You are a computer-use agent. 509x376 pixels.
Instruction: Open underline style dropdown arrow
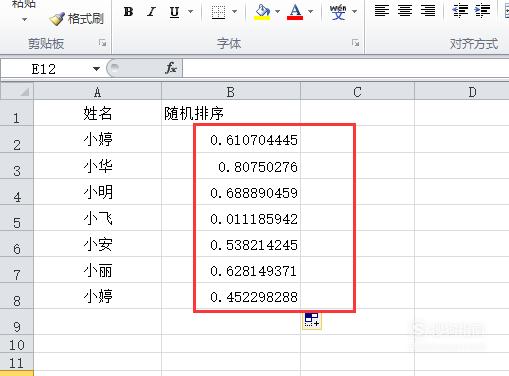pyautogui.click(x=190, y=12)
